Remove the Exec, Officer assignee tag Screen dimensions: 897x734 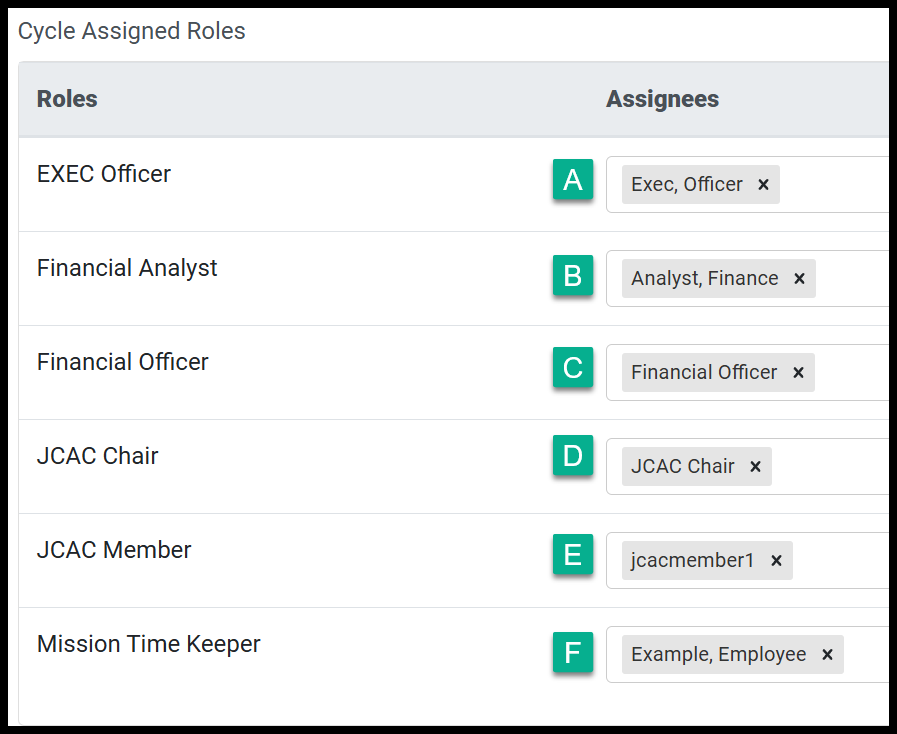[763, 185]
